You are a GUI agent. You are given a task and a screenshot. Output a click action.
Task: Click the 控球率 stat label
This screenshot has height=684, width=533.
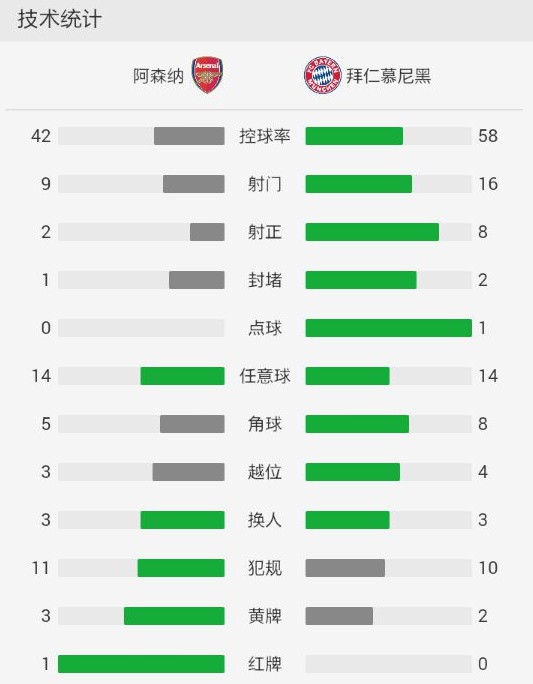(x=265, y=136)
